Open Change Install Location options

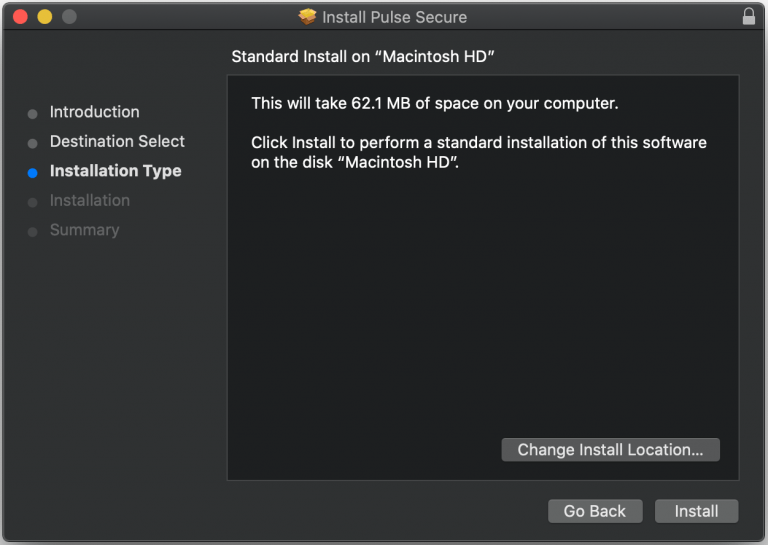pos(610,450)
